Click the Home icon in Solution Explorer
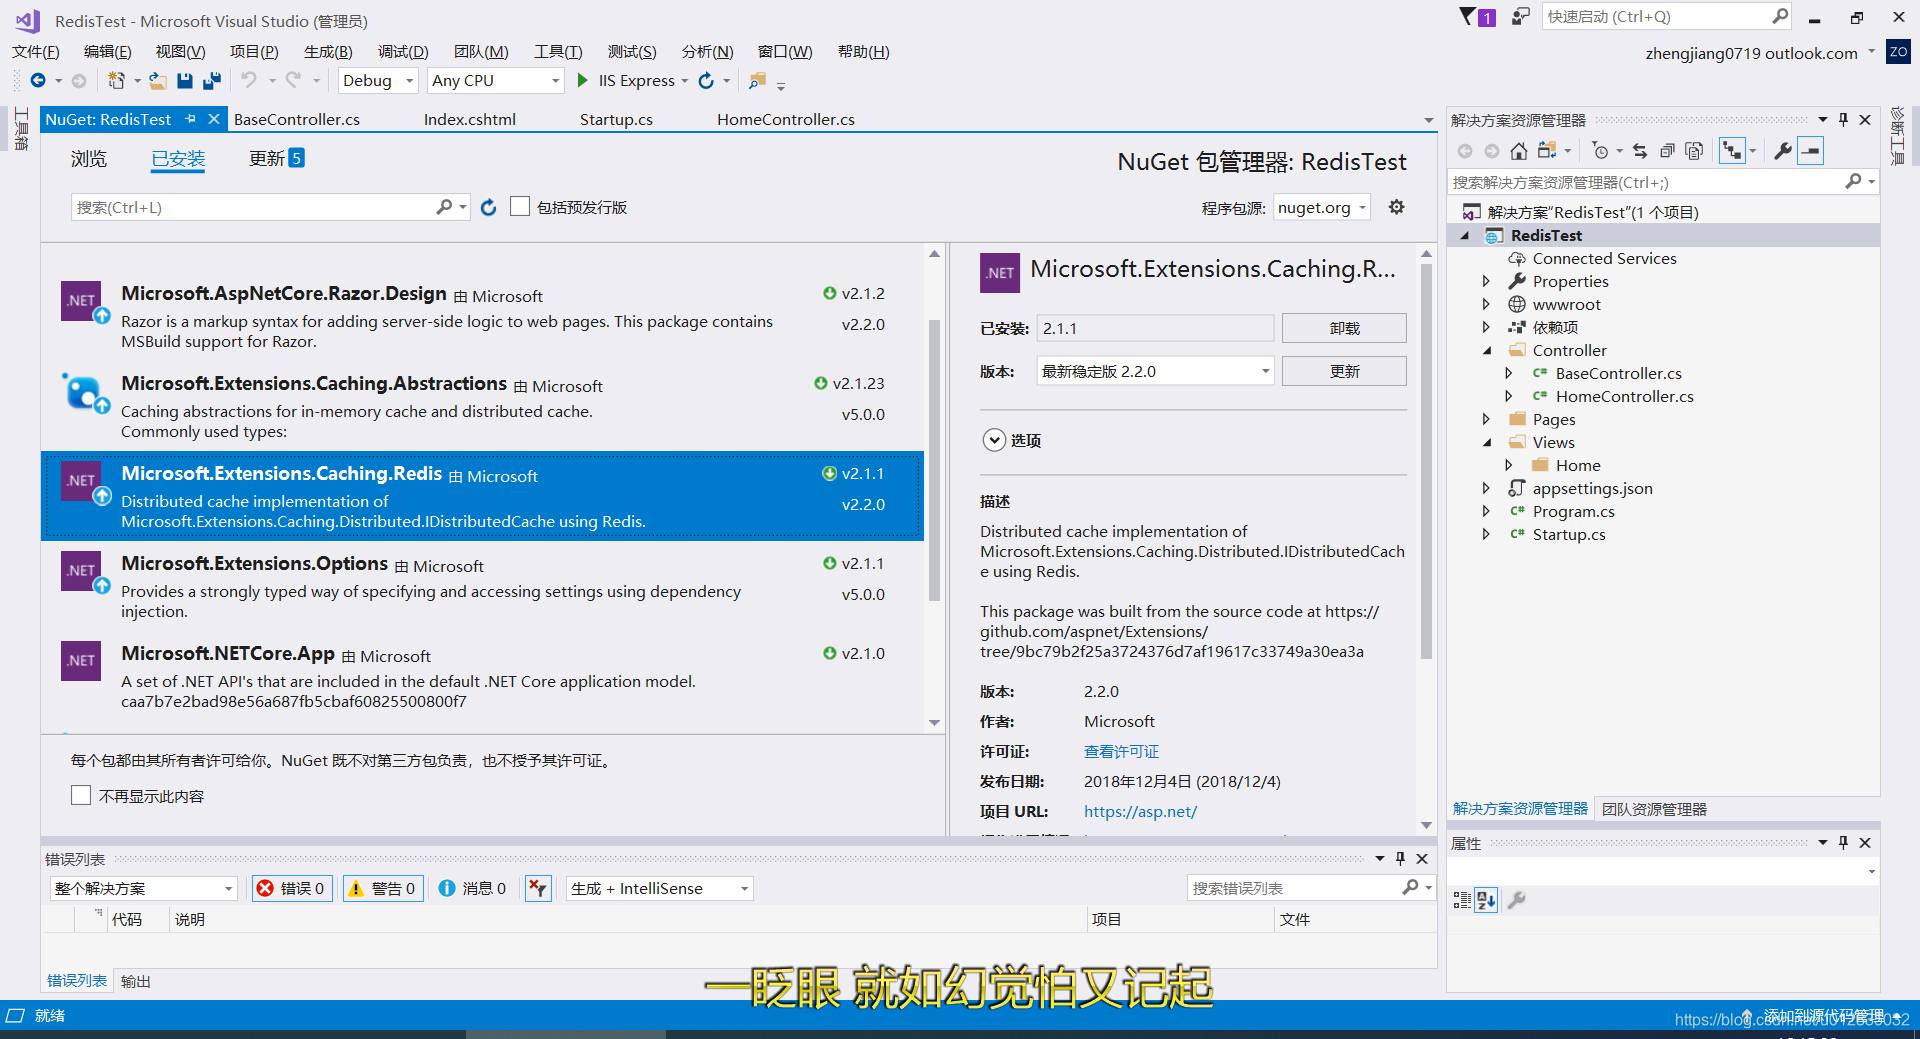 [1518, 151]
